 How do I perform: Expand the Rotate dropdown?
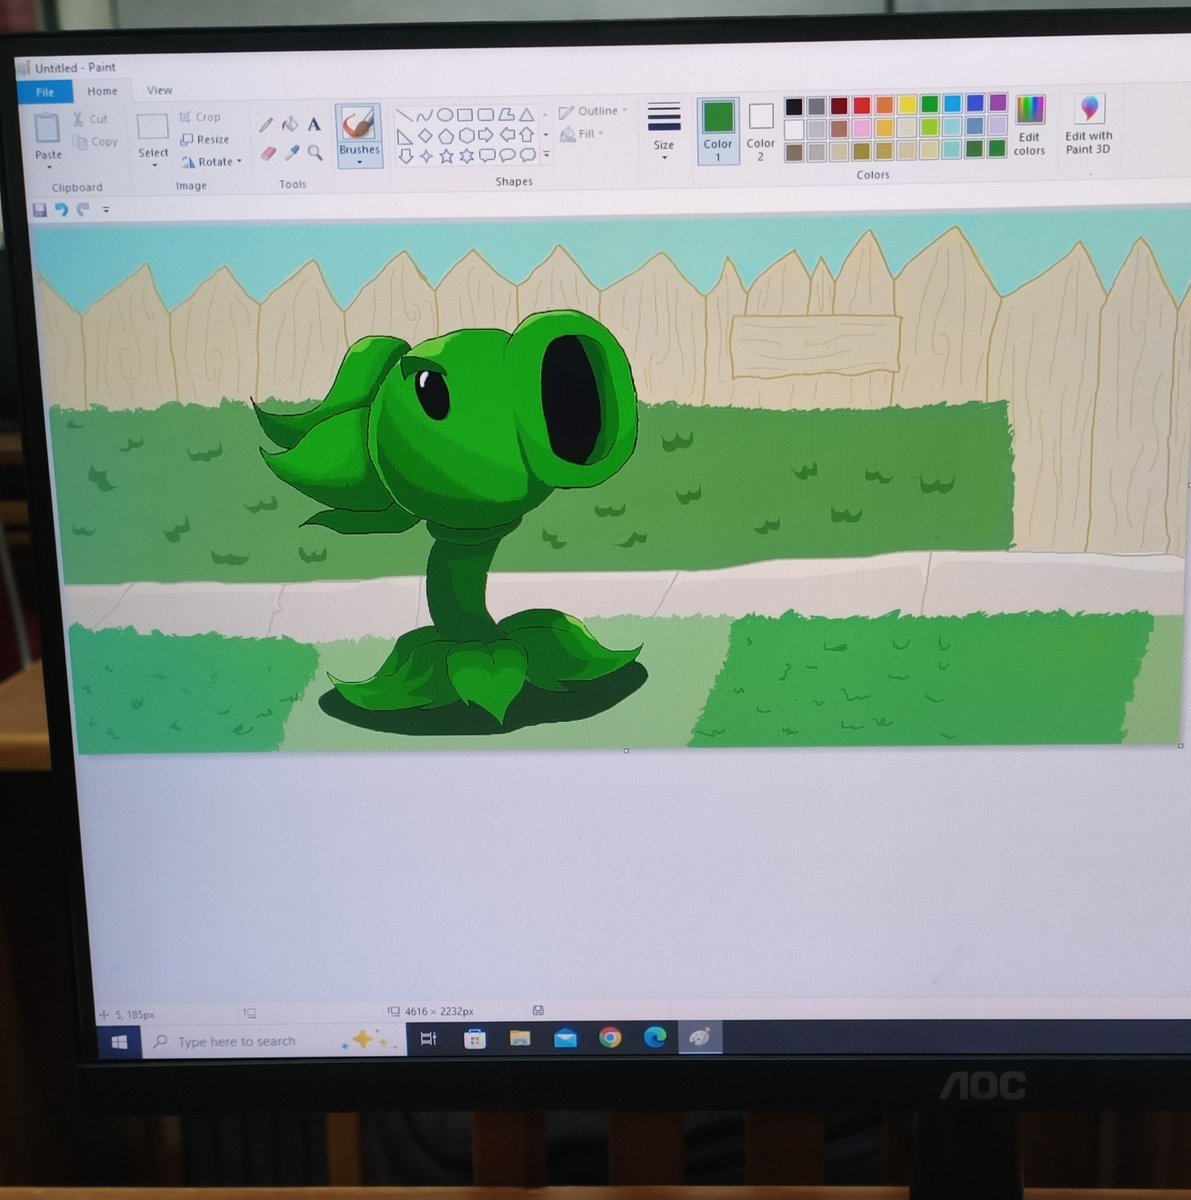239,161
